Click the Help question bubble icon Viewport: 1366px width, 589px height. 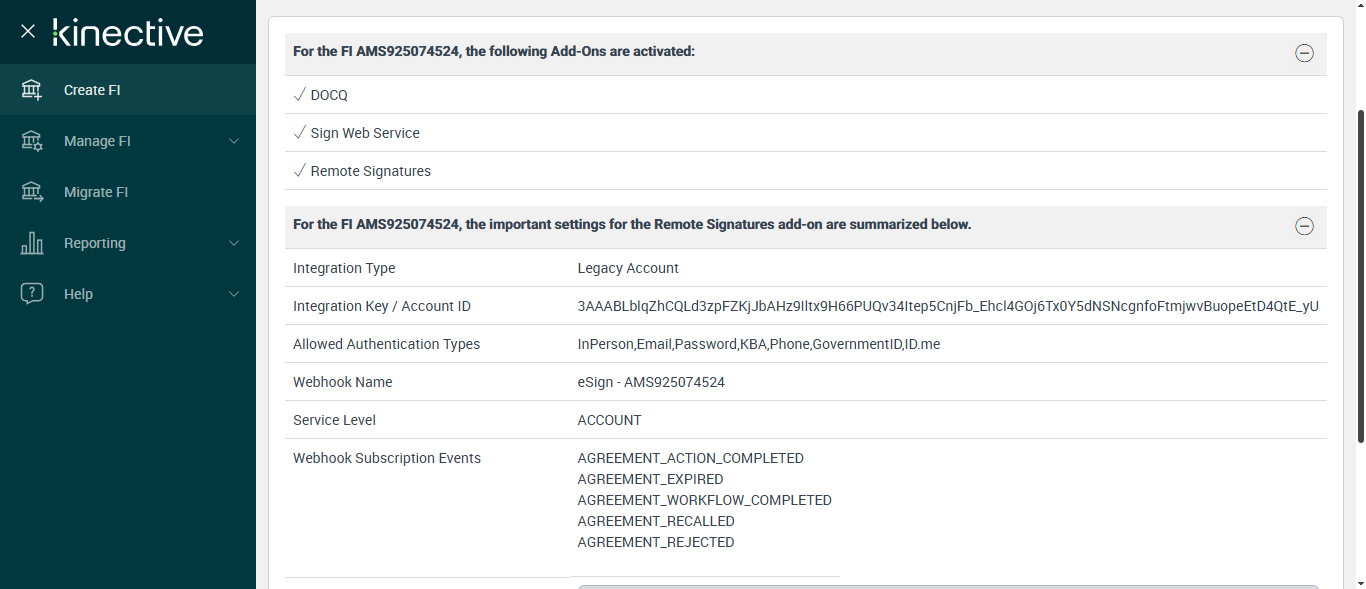[x=32, y=294]
